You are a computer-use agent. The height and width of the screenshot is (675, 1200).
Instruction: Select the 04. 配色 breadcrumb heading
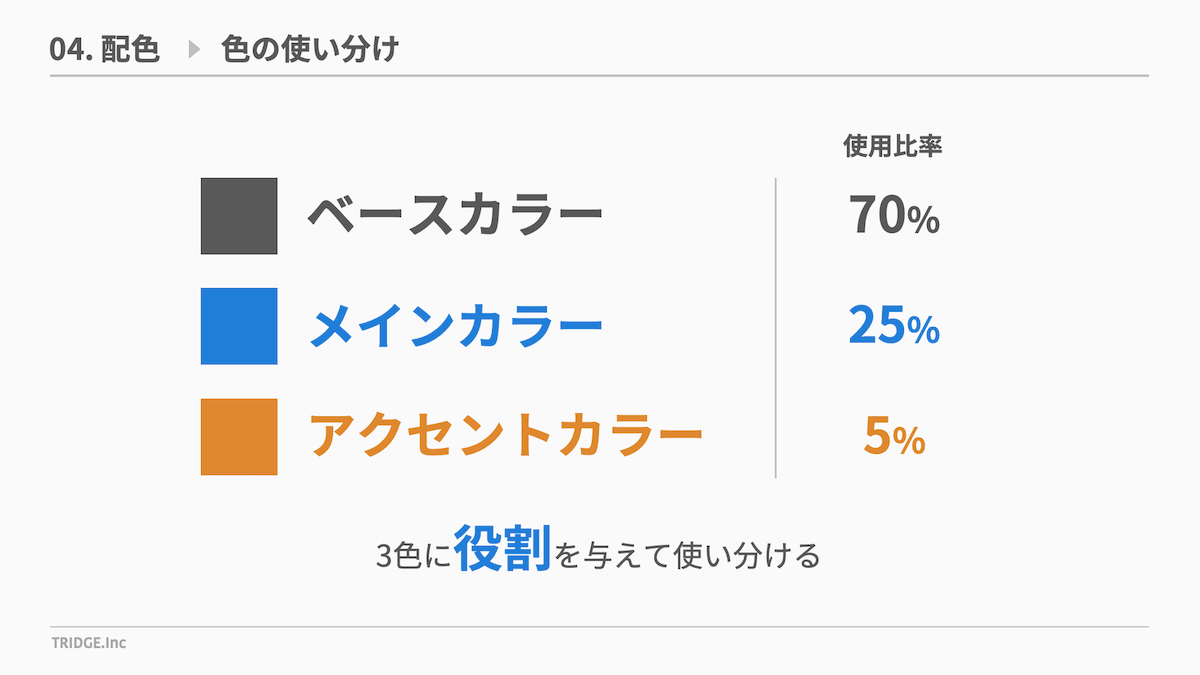click(105, 49)
